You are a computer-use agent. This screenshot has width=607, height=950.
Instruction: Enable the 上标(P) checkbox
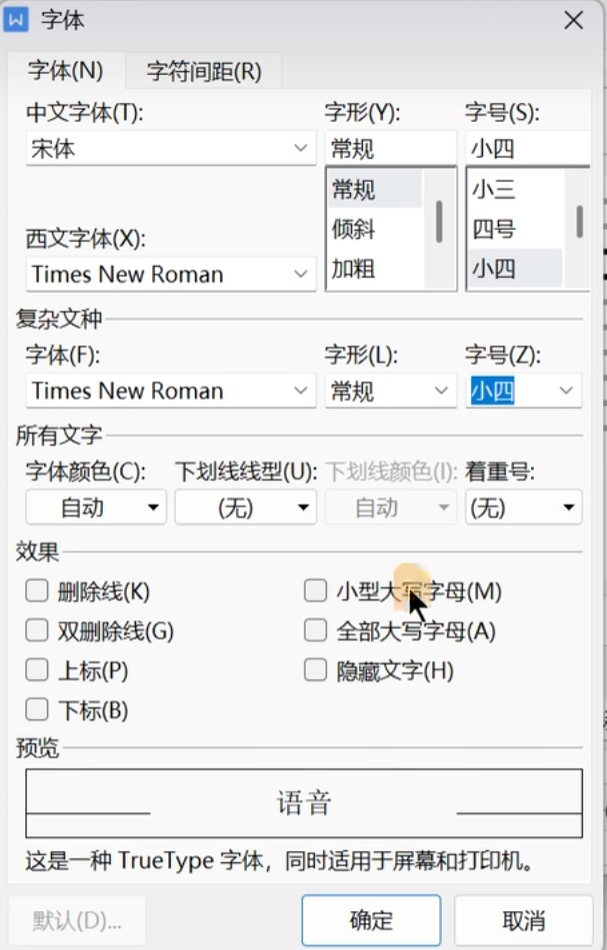tap(37, 671)
